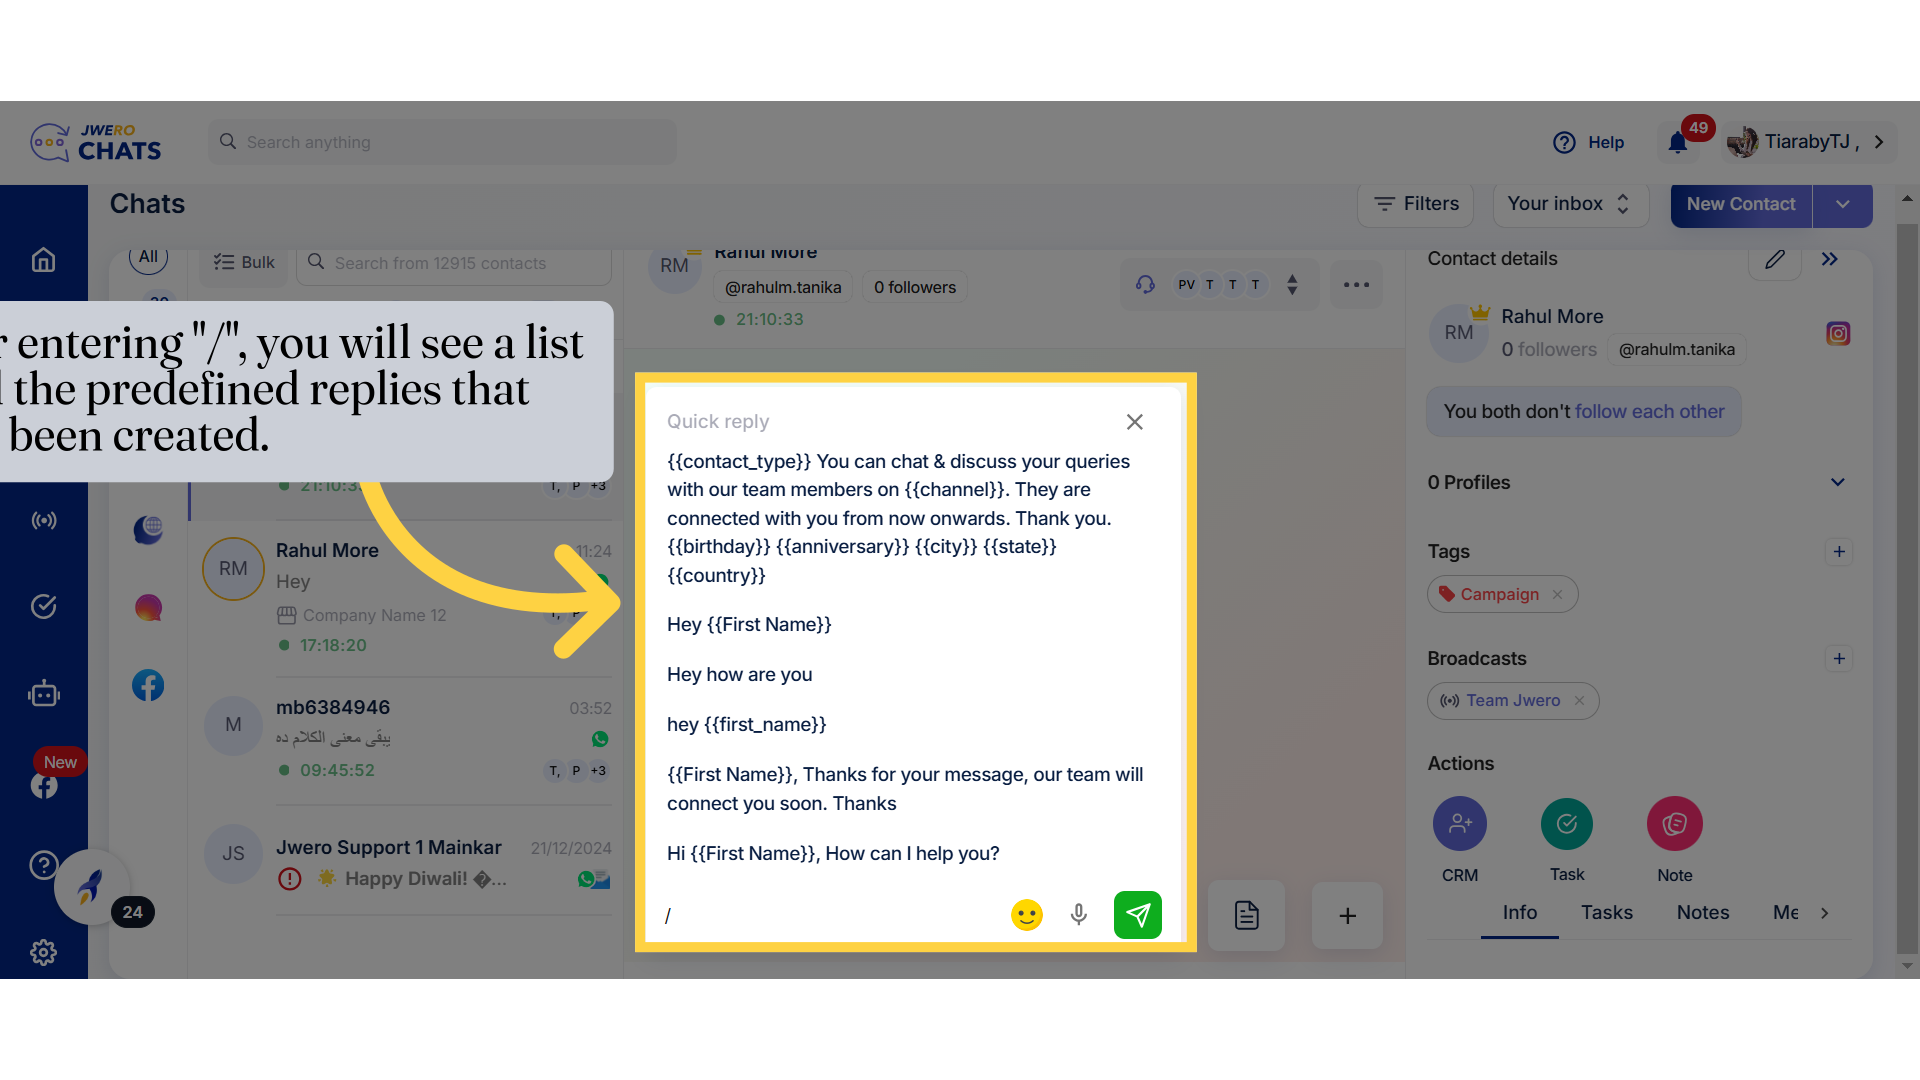
Task: Click the Task action icon
Action: (1566, 824)
